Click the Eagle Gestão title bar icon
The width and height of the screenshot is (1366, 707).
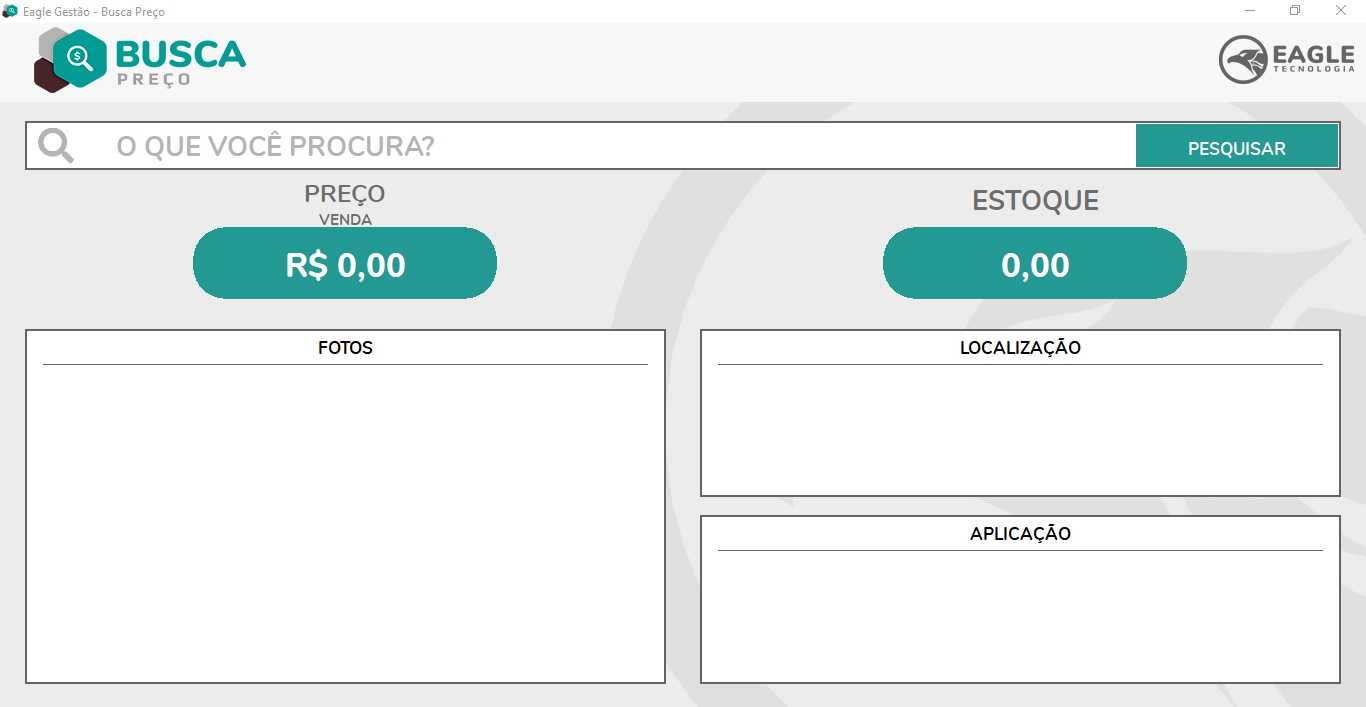click(10, 11)
